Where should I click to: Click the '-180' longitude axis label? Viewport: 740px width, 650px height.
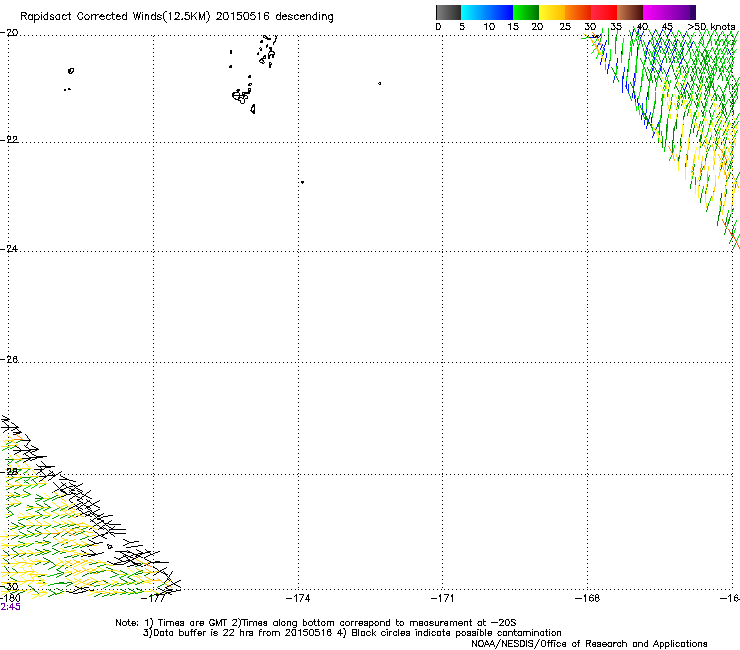click(x=10, y=598)
